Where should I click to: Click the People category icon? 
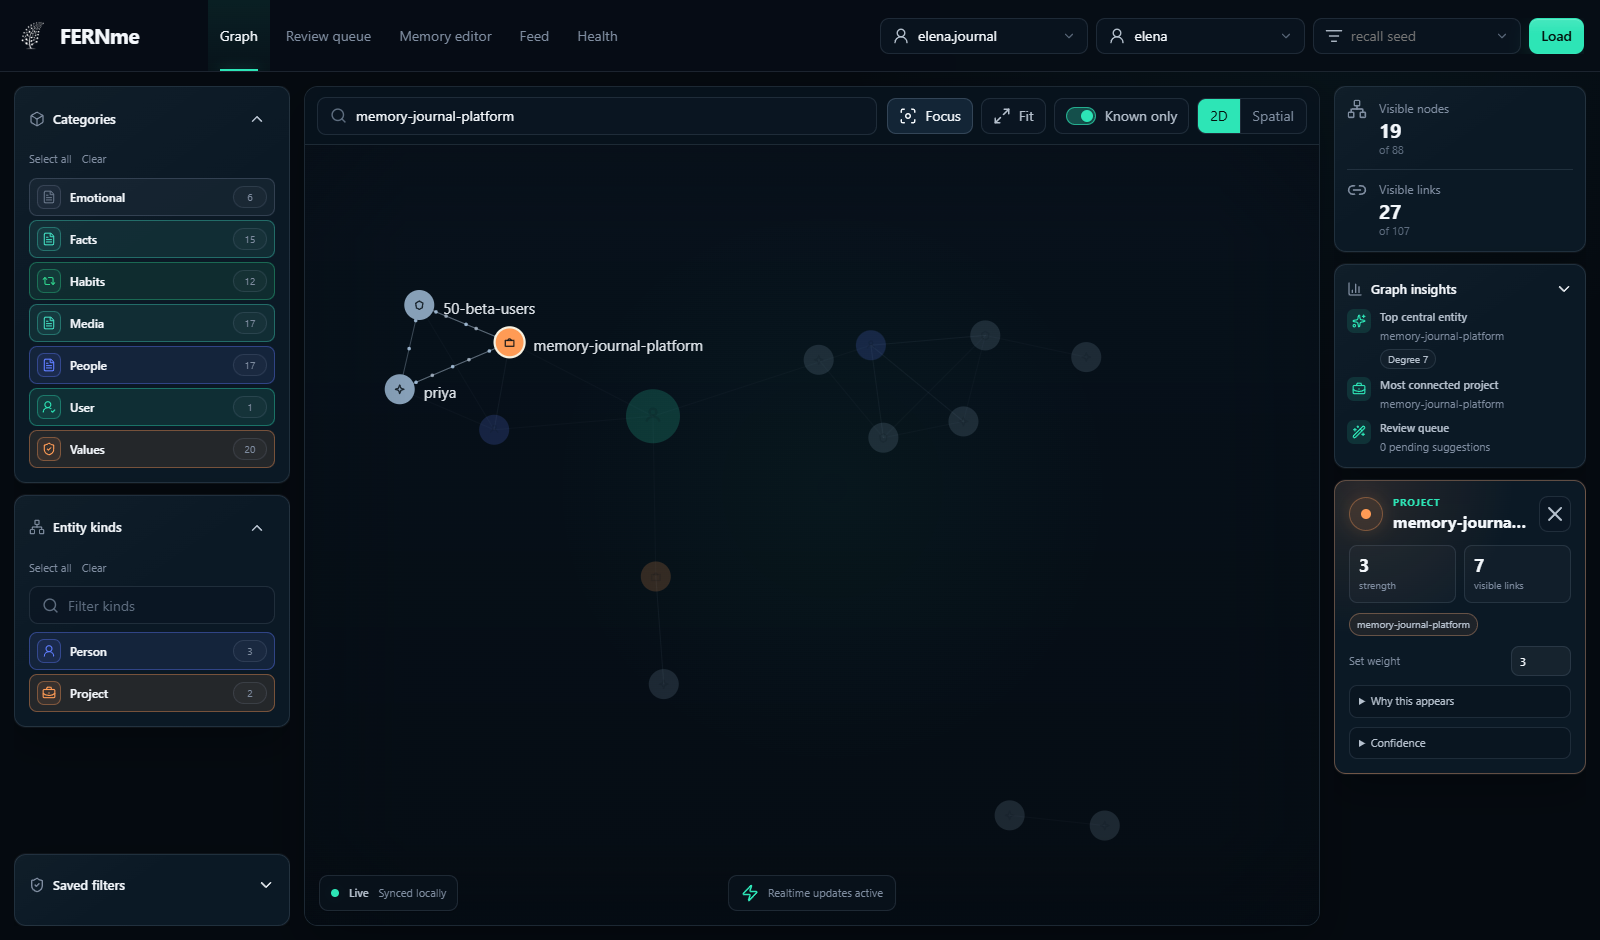click(x=49, y=365)
